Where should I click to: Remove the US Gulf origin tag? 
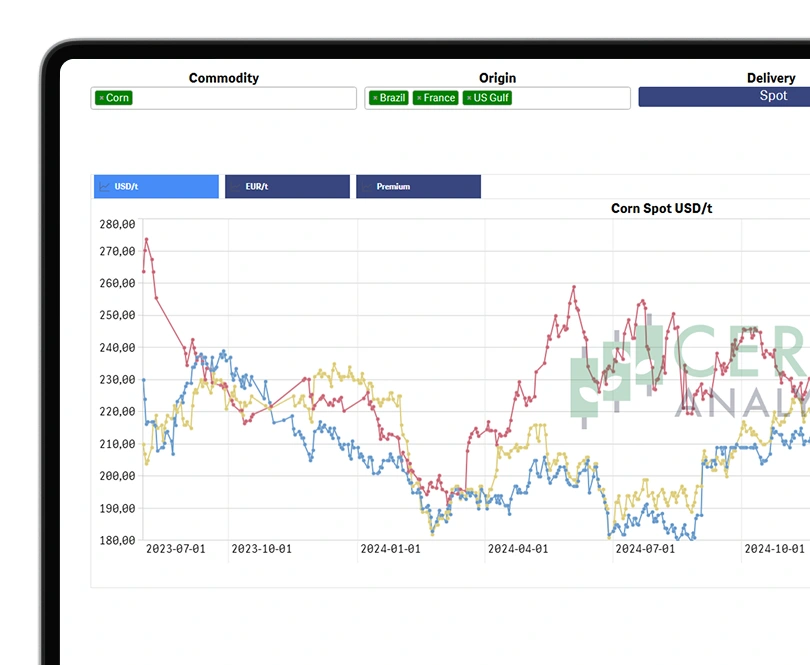click(x=469, y=98)
